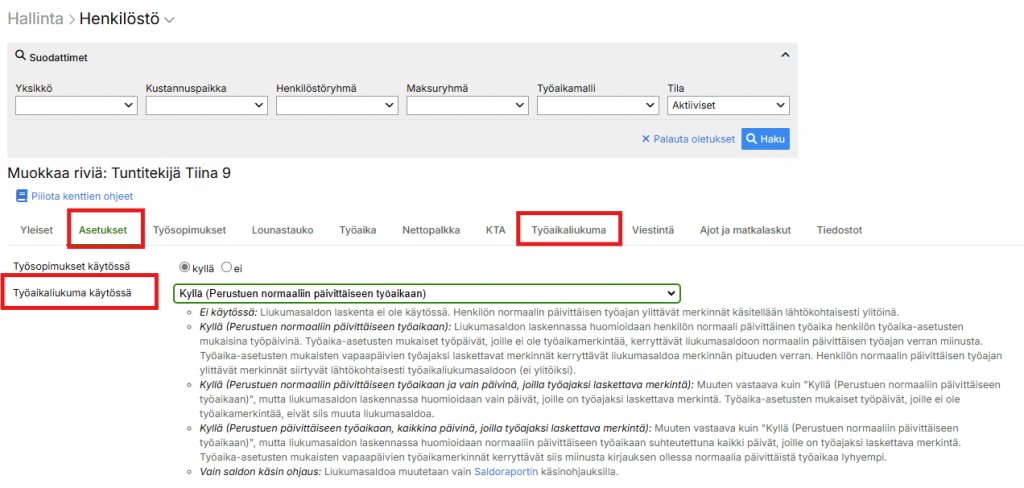Image resolution: width=1024 pixels, height=488 pixels.
Task: Open the Työaikamalli dropdown
Action: pos(596,105)
